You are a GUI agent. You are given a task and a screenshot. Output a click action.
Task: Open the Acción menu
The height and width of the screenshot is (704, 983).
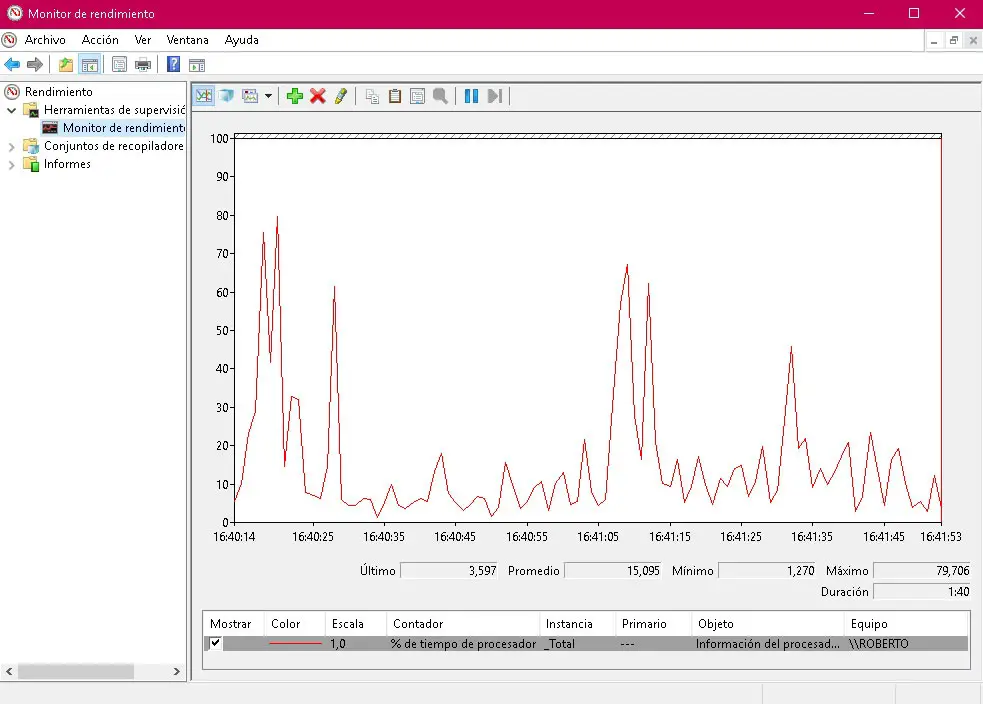coord(100,40)
